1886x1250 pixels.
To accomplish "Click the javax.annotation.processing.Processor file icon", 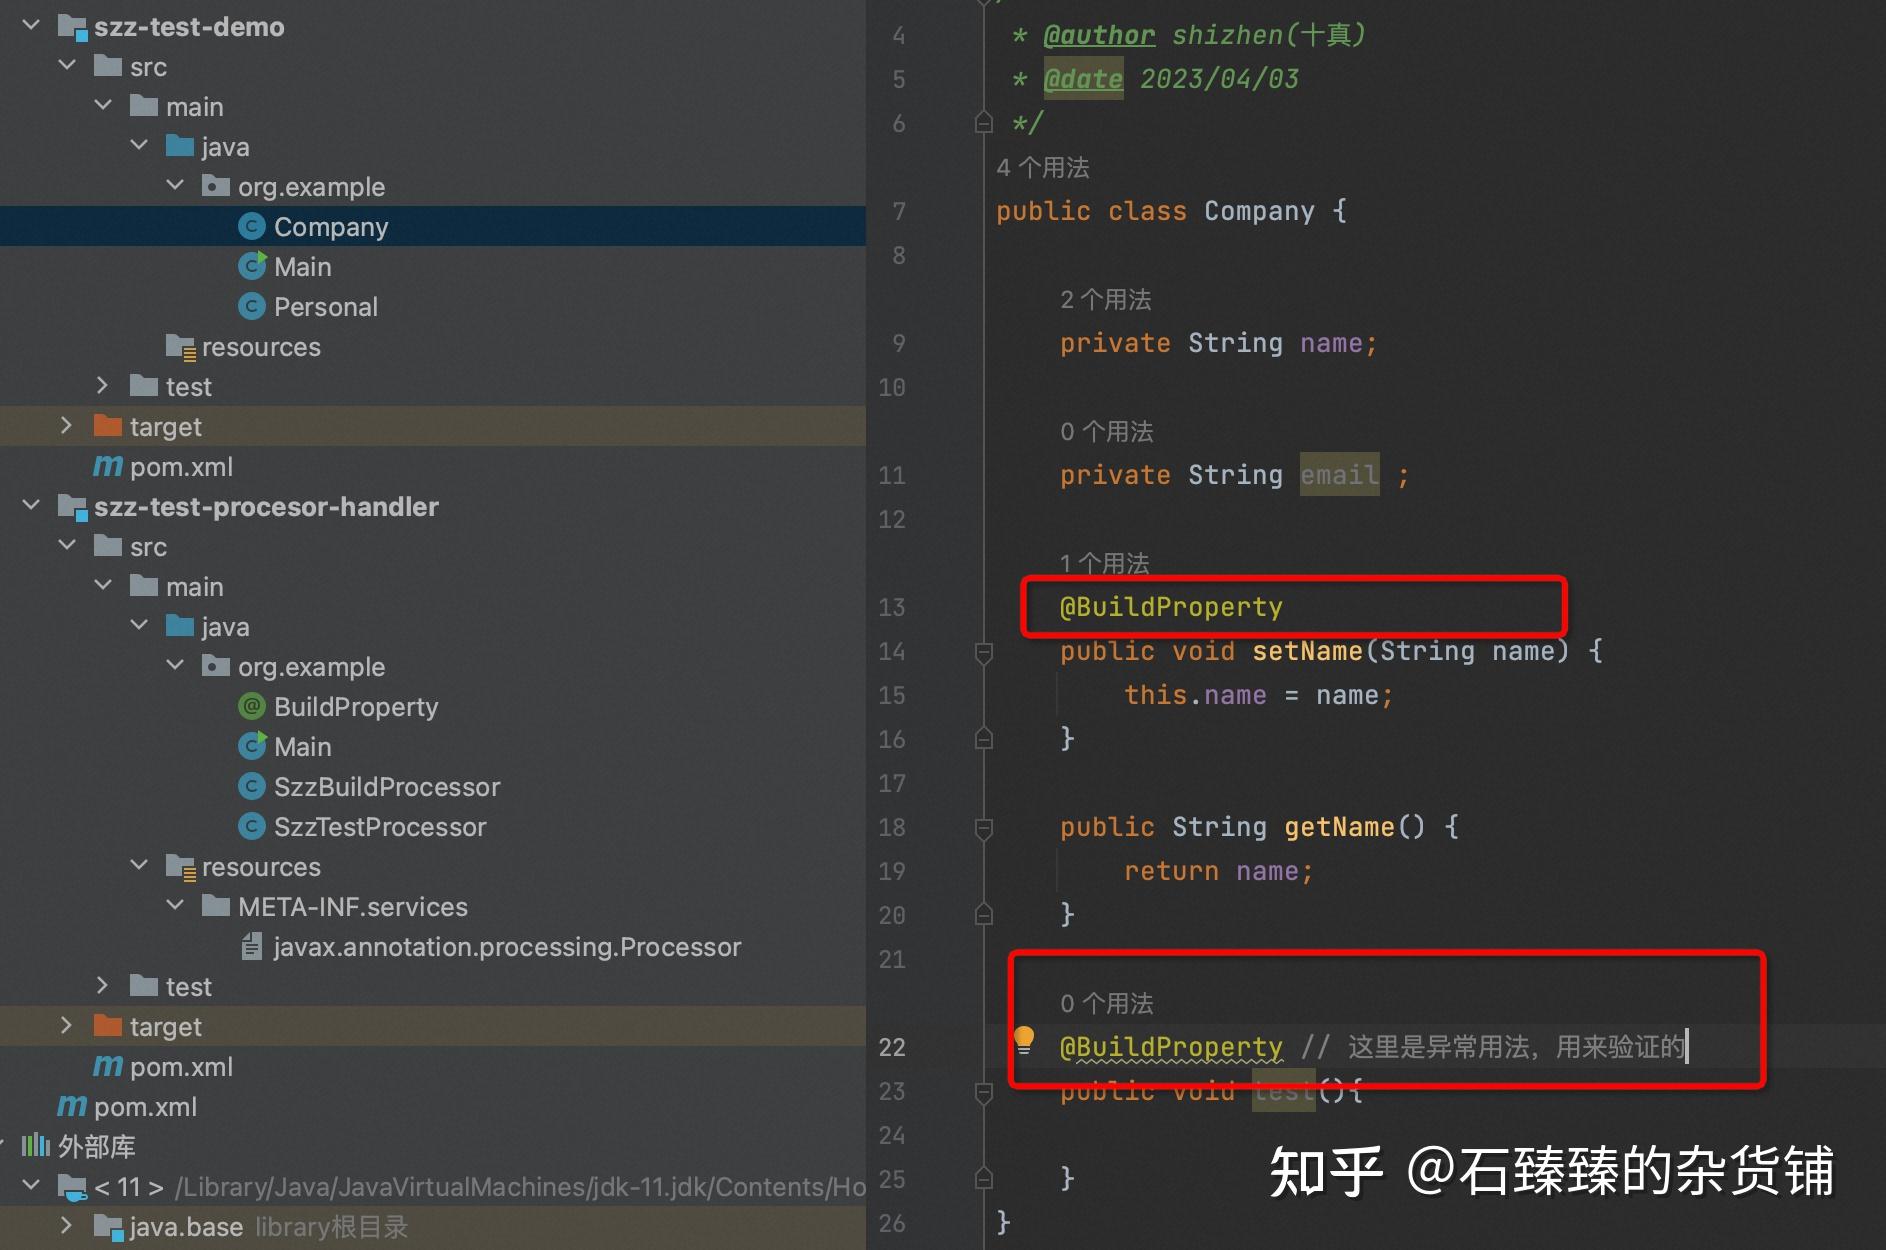I will click(252, 946).
